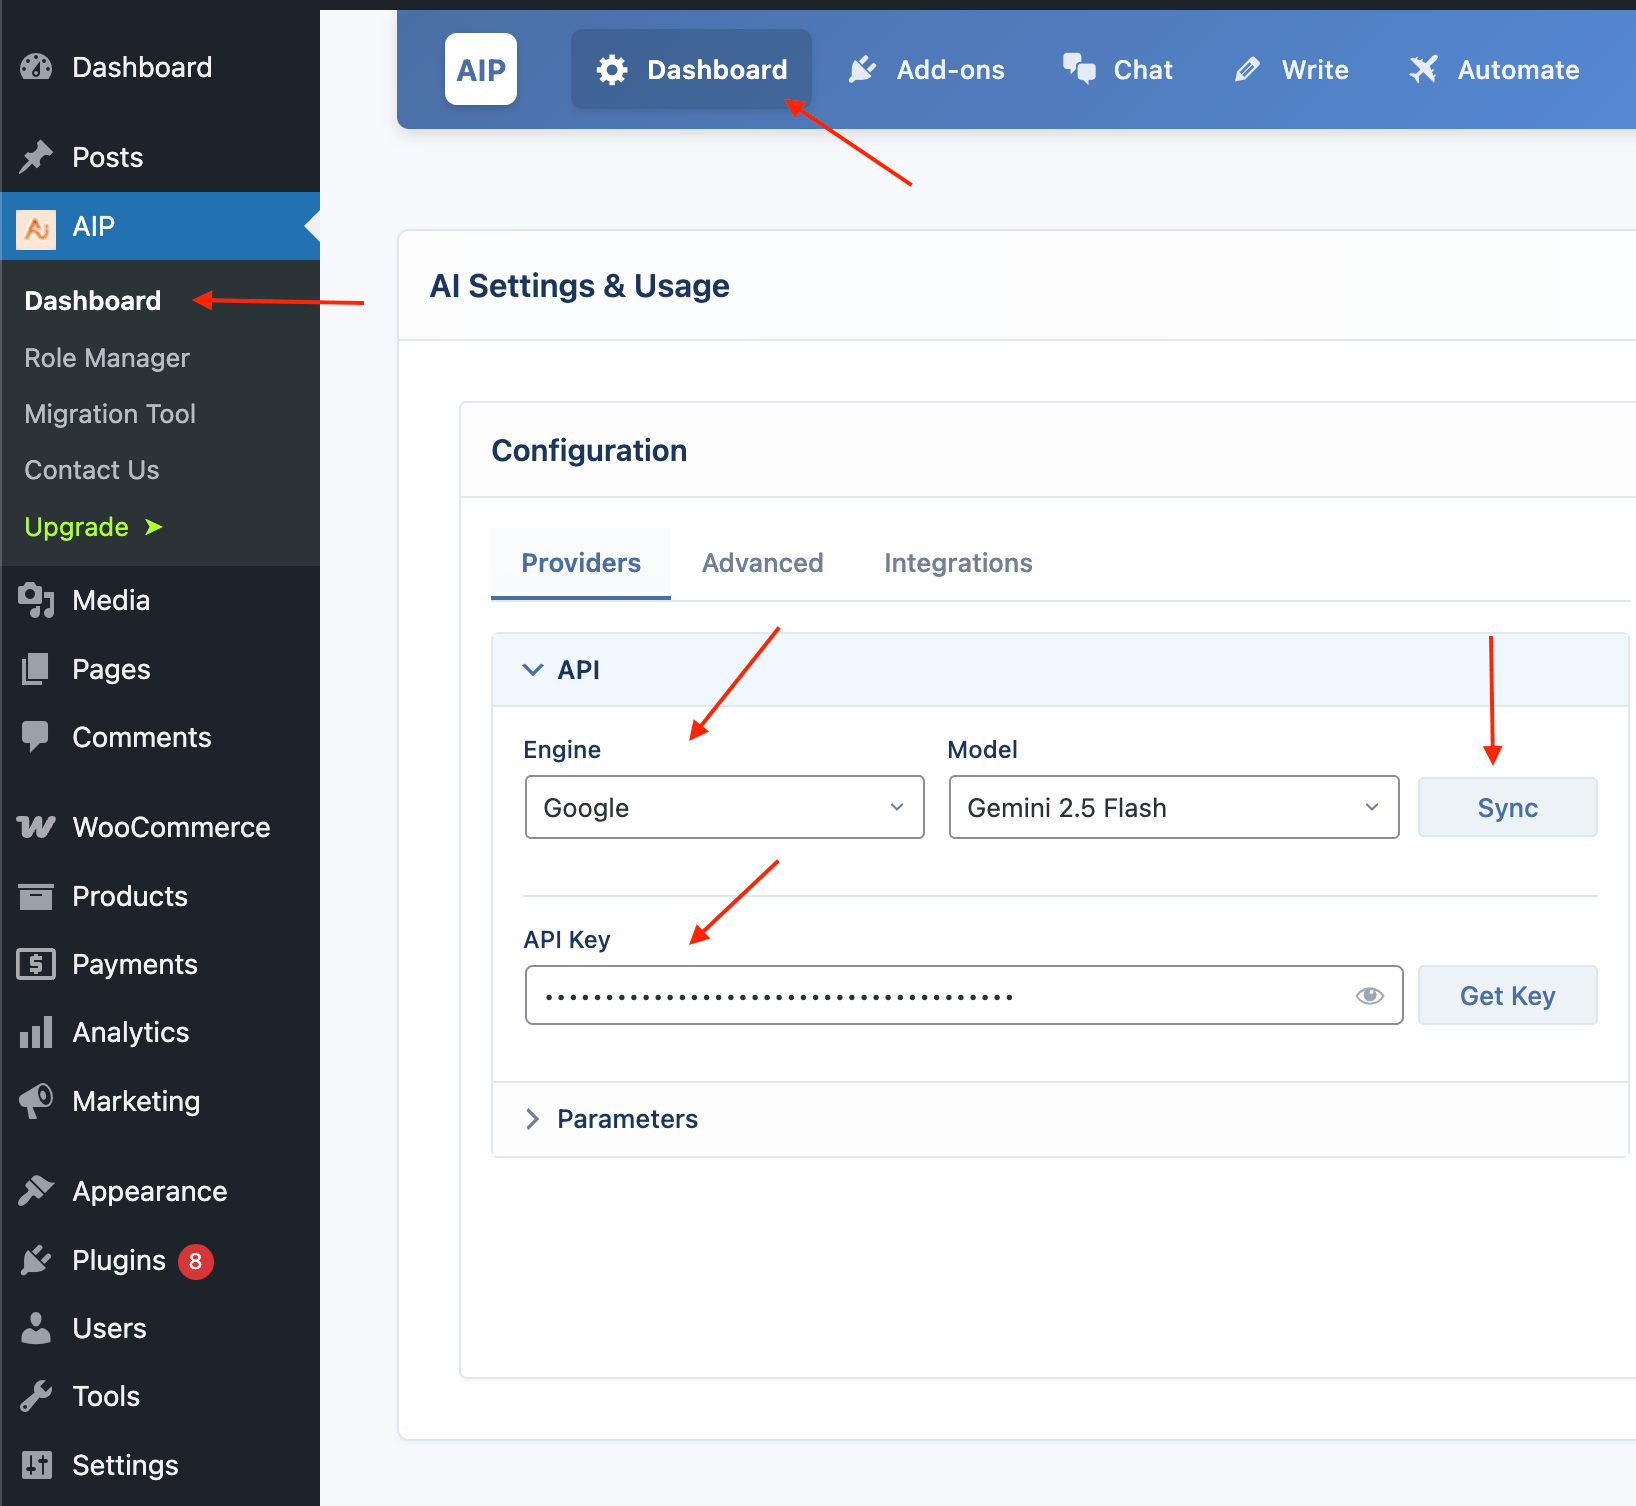Click the Upgrade arrow icon
Image resolution: width=1636 pixels, height=1506 pixels.
coord(153,527)
